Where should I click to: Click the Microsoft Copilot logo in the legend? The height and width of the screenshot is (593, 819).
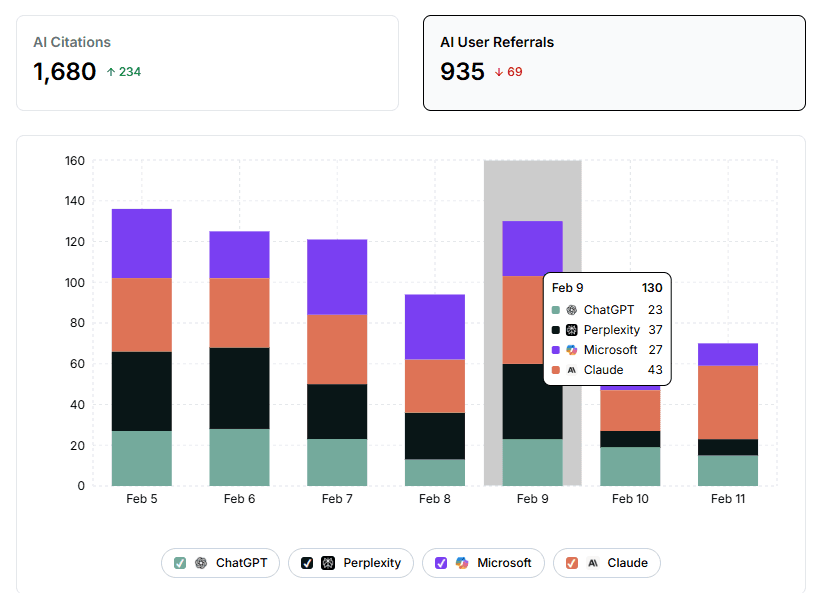(x=462, y=563)
